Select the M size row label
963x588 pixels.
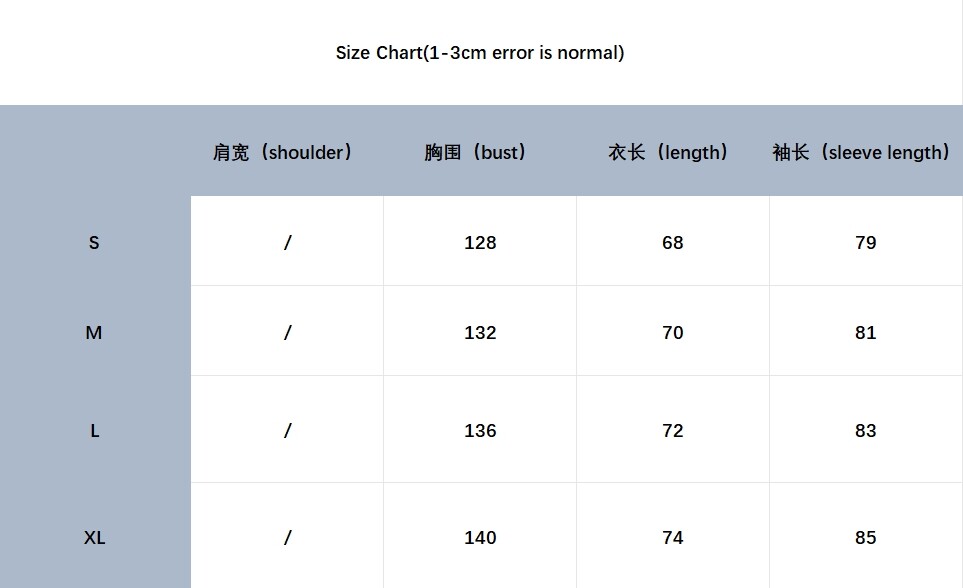pyautogui.click(x=94, y=332)
